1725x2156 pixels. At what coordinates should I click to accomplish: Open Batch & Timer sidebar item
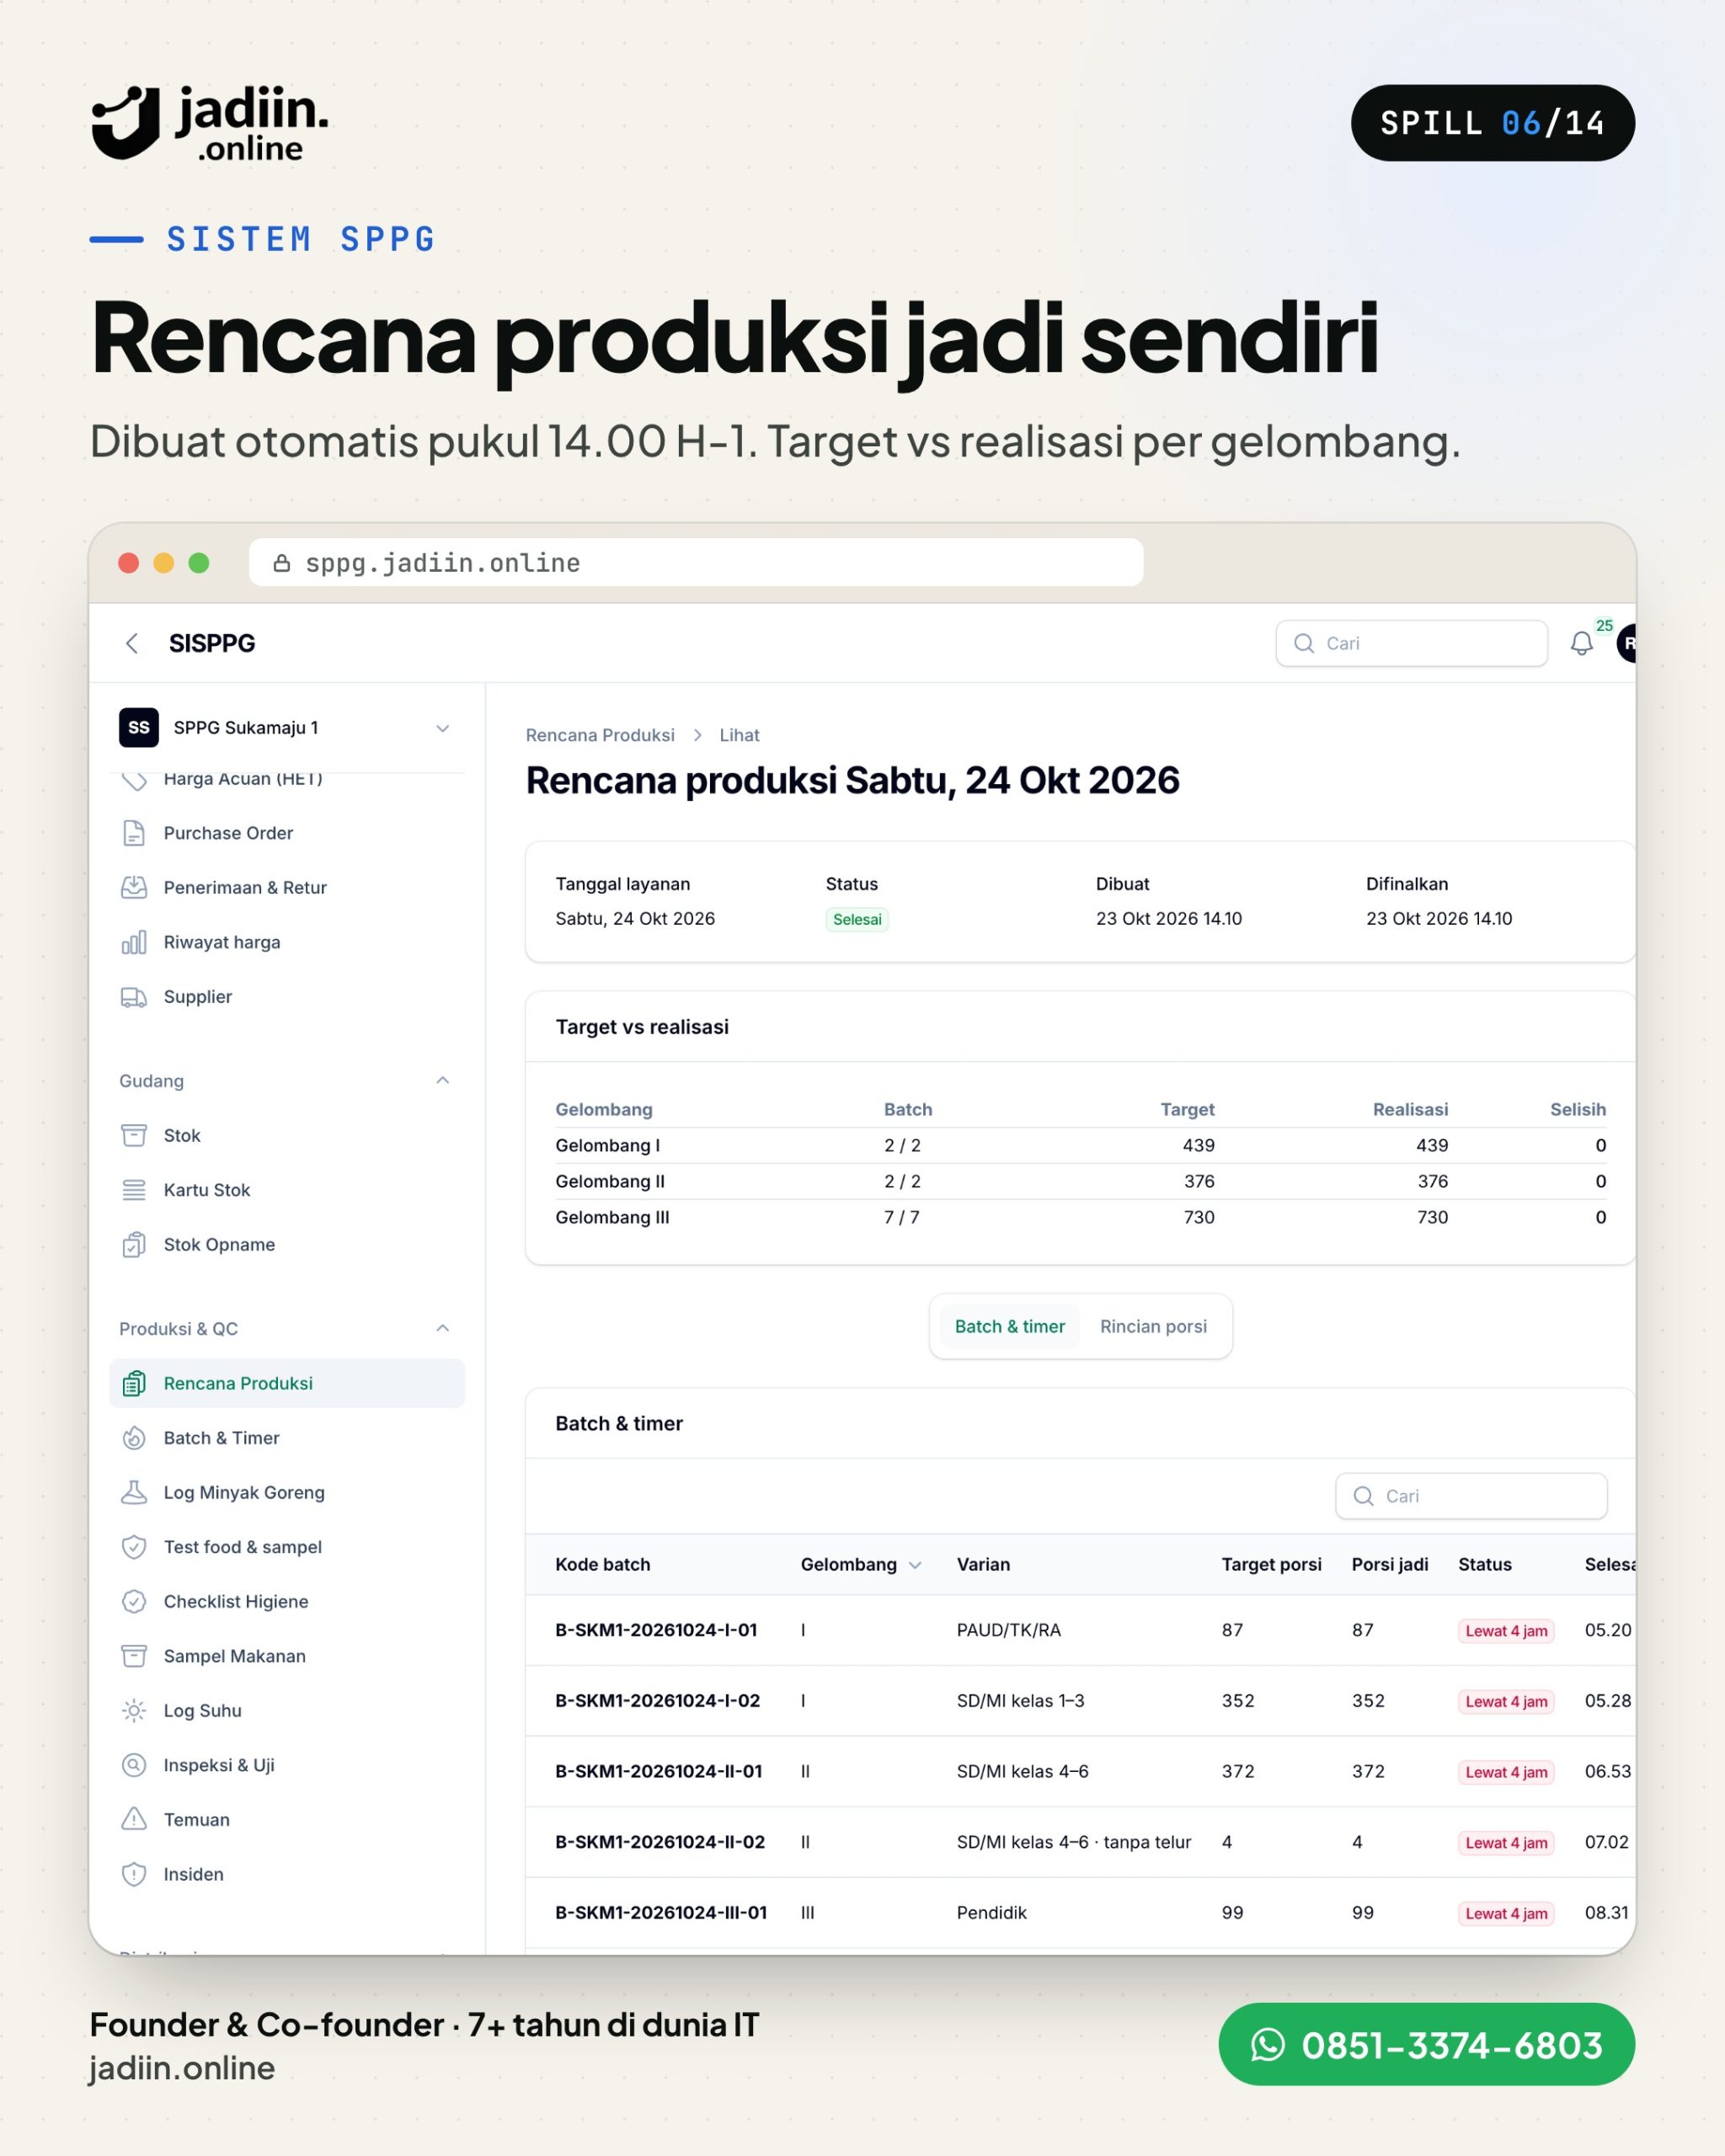tap(287, 1438)
